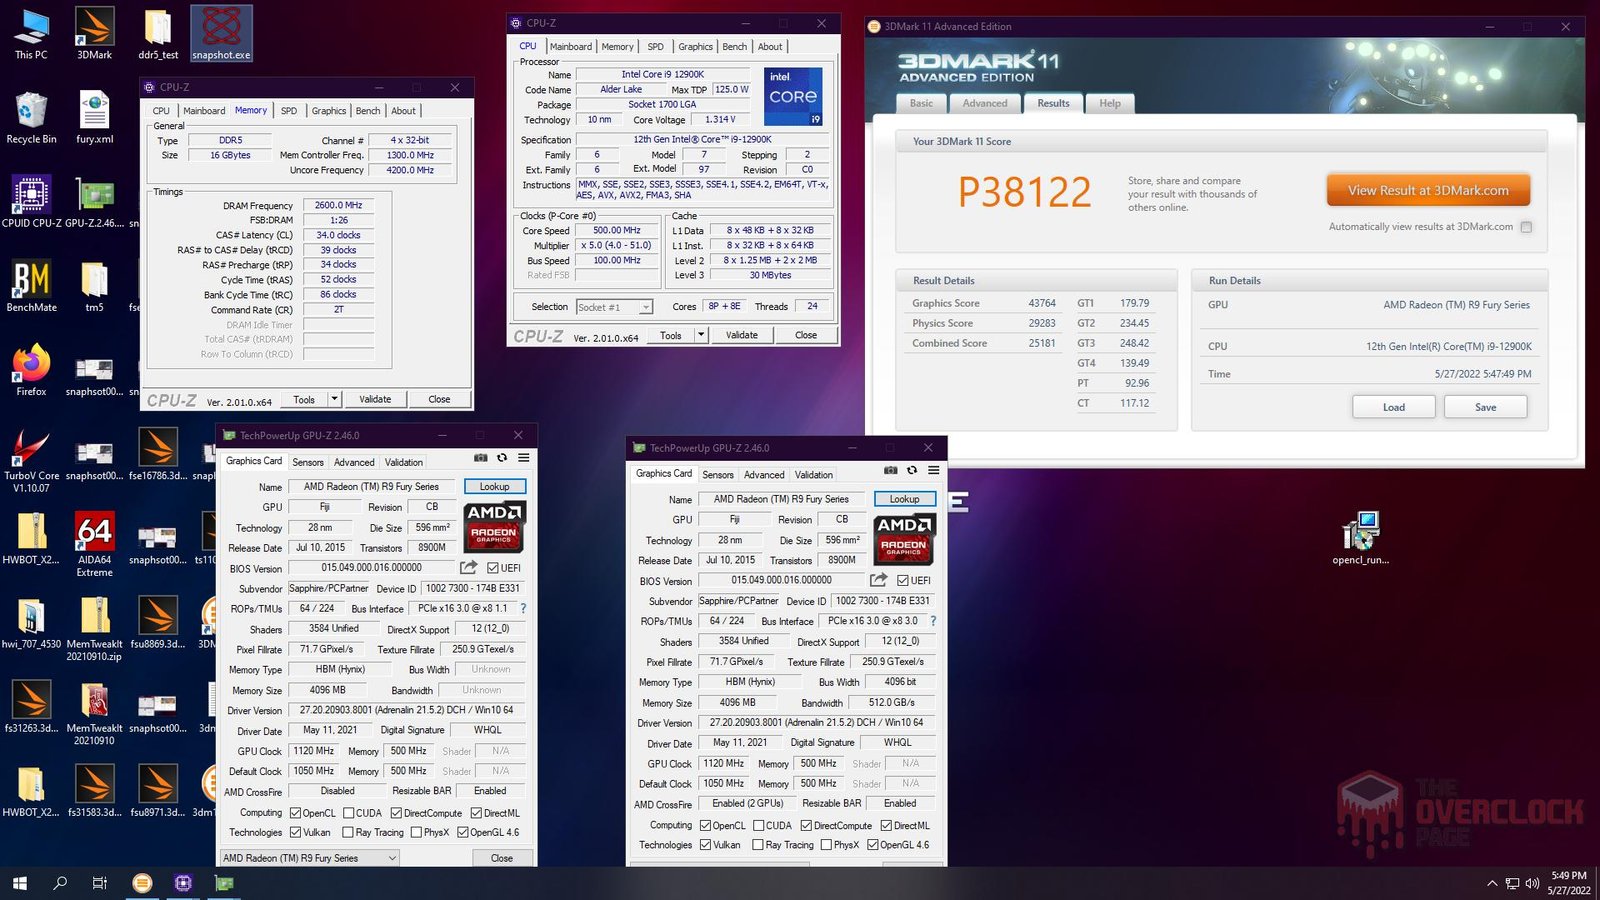Click the Windows Start button
This screenshot has height=900, width=1600.
[19, 883]
